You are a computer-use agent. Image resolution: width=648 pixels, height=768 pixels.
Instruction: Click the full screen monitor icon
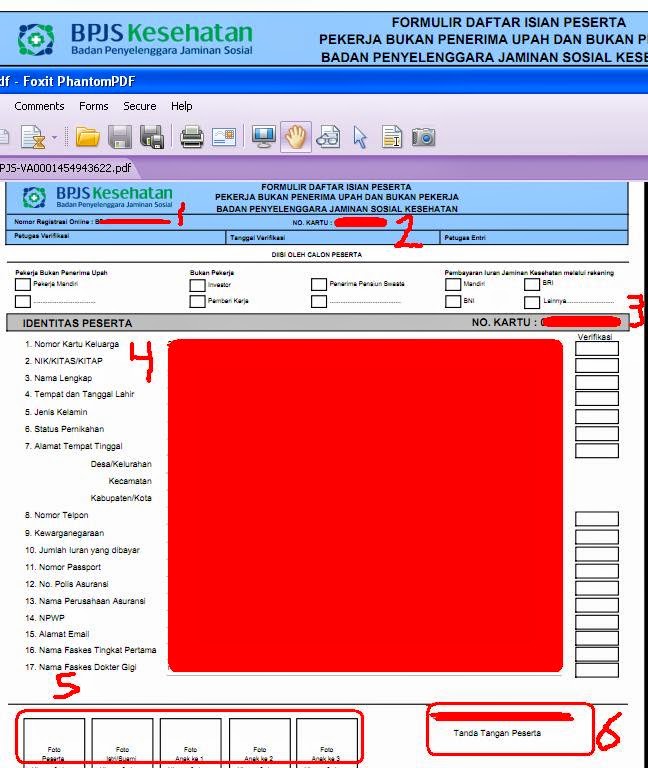pos(264,137)
